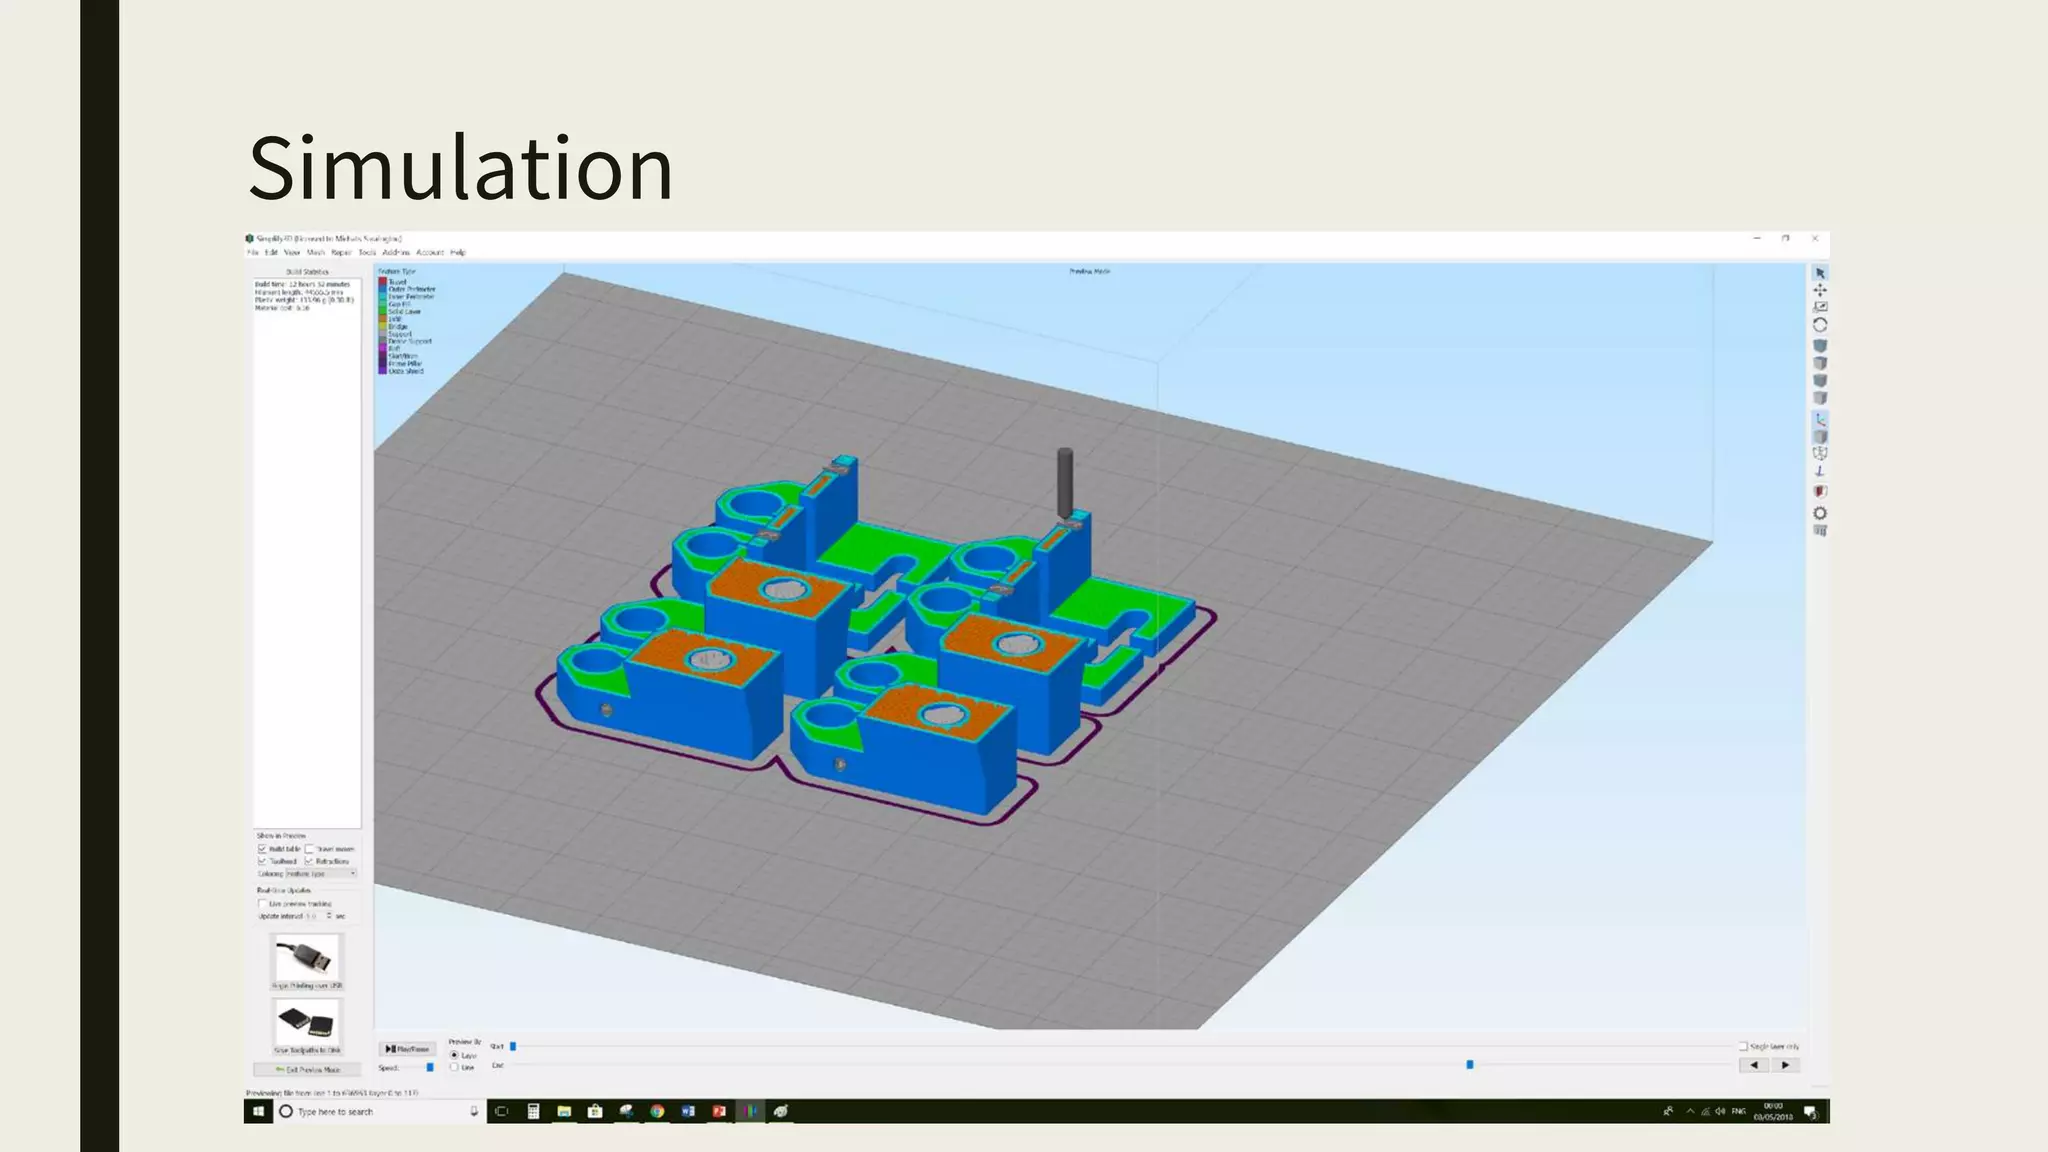Click the Speed slider handle

[430, 1068]
